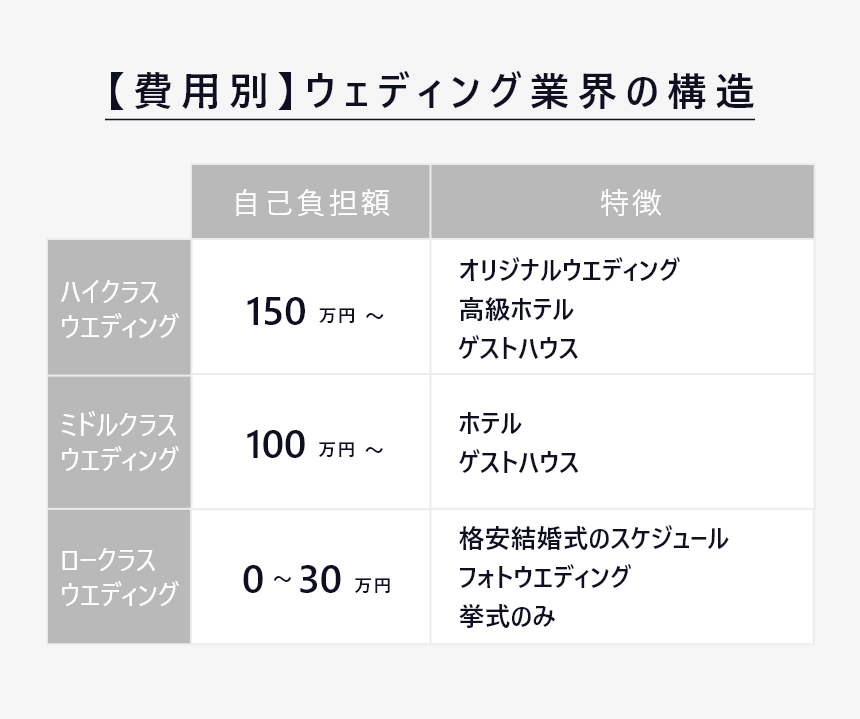Click the title 【費用別】ウェディング業界の構造
Viewport: 860px width, 719px height.
(430, 91)
